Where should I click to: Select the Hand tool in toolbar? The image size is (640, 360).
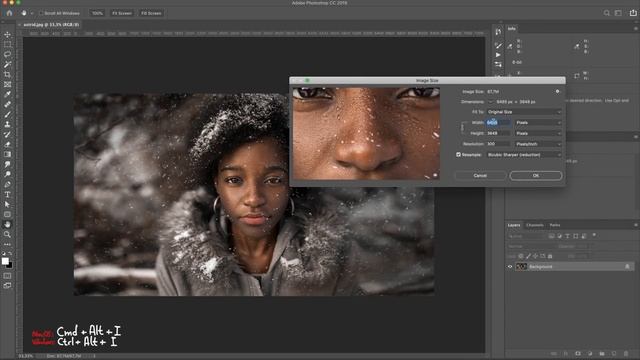point(7,224)
